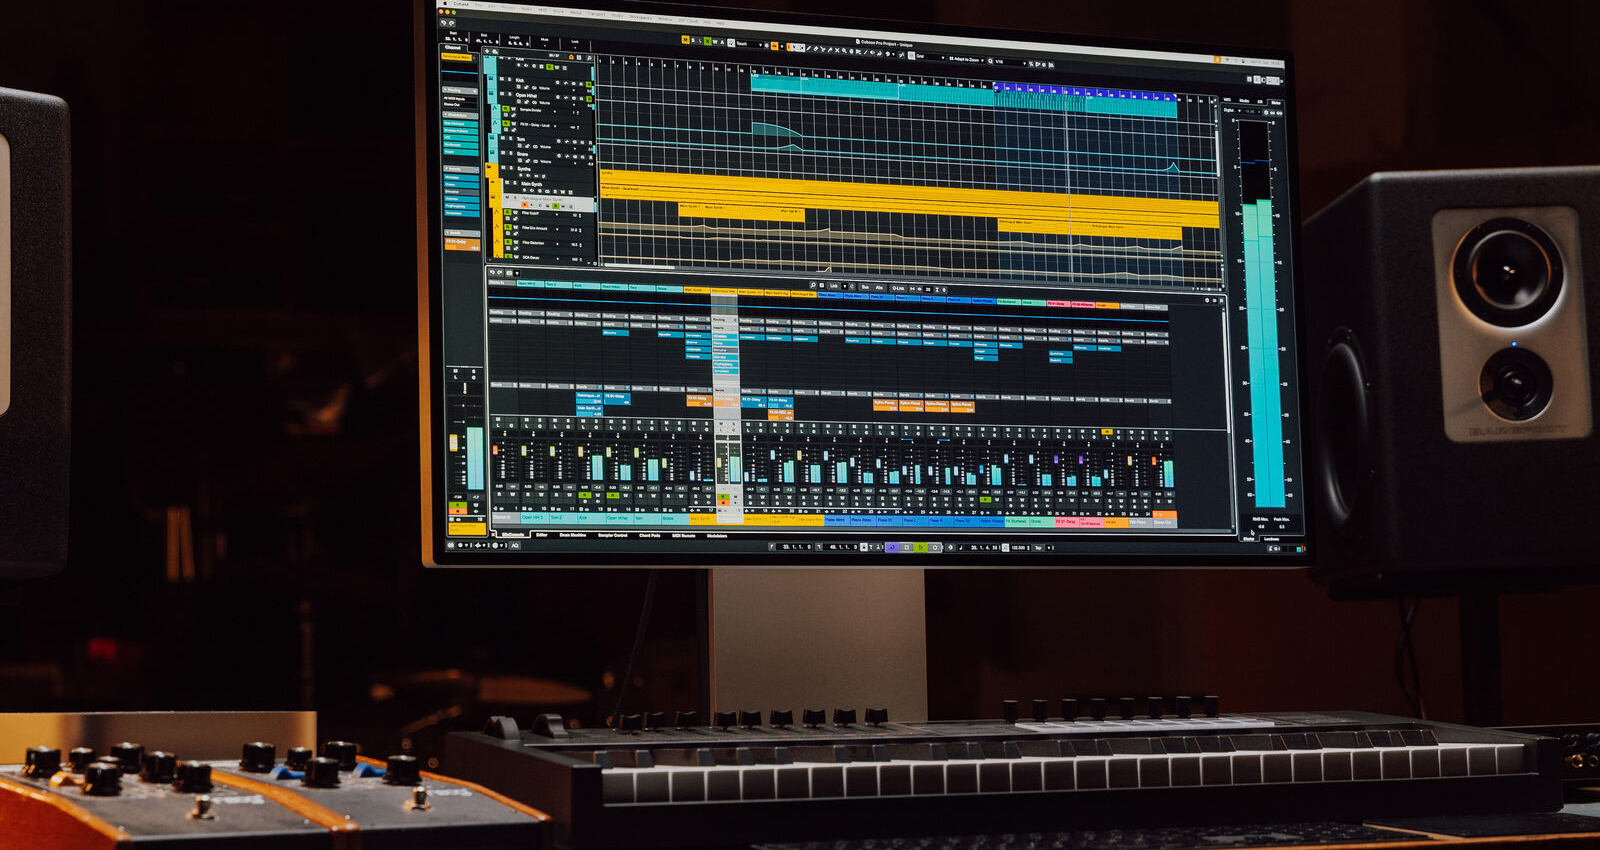Open the Digital meter scale dropdown
Image resolution: width=1600 pixels, height=850 pixels.
[x=1232, y=110]
